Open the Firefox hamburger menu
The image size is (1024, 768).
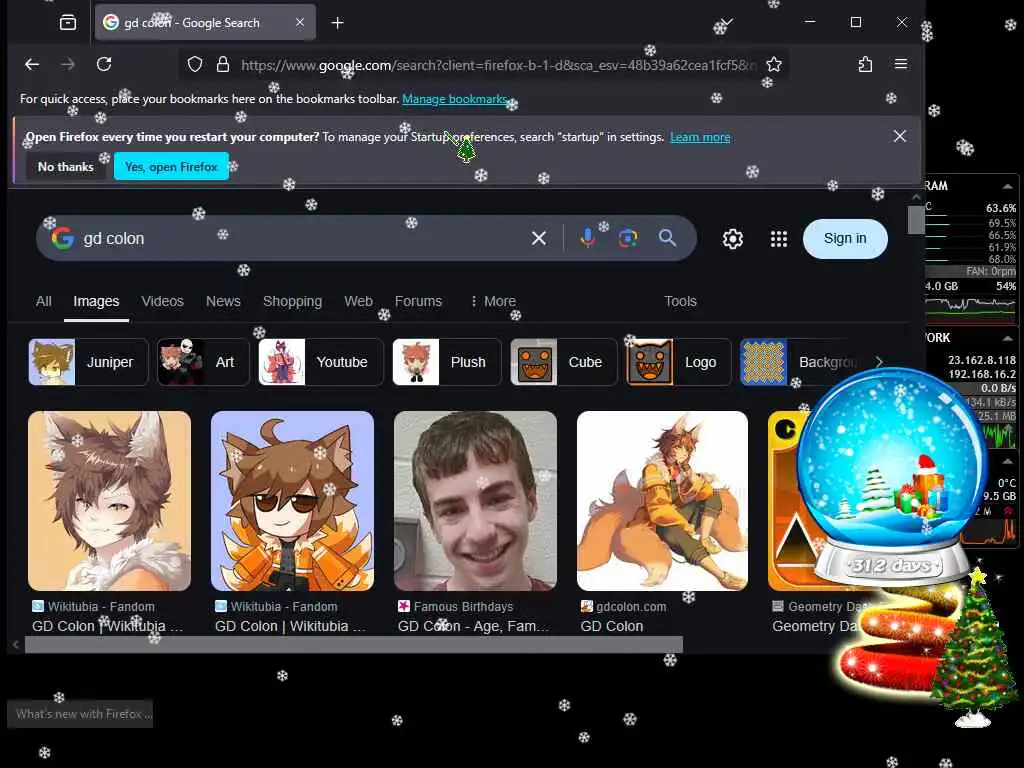point(901,64)
